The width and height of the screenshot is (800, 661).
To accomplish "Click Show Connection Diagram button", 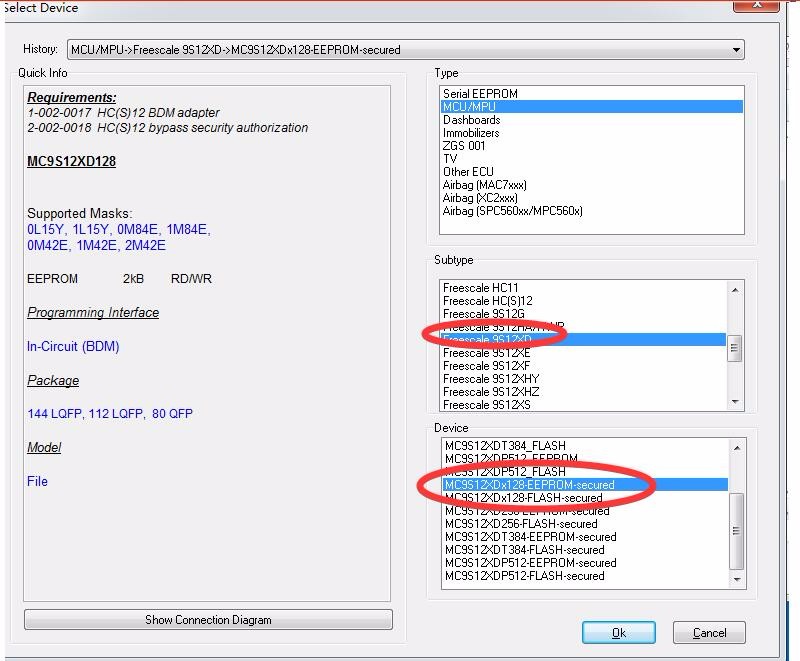I will click(x=208, y=620).
